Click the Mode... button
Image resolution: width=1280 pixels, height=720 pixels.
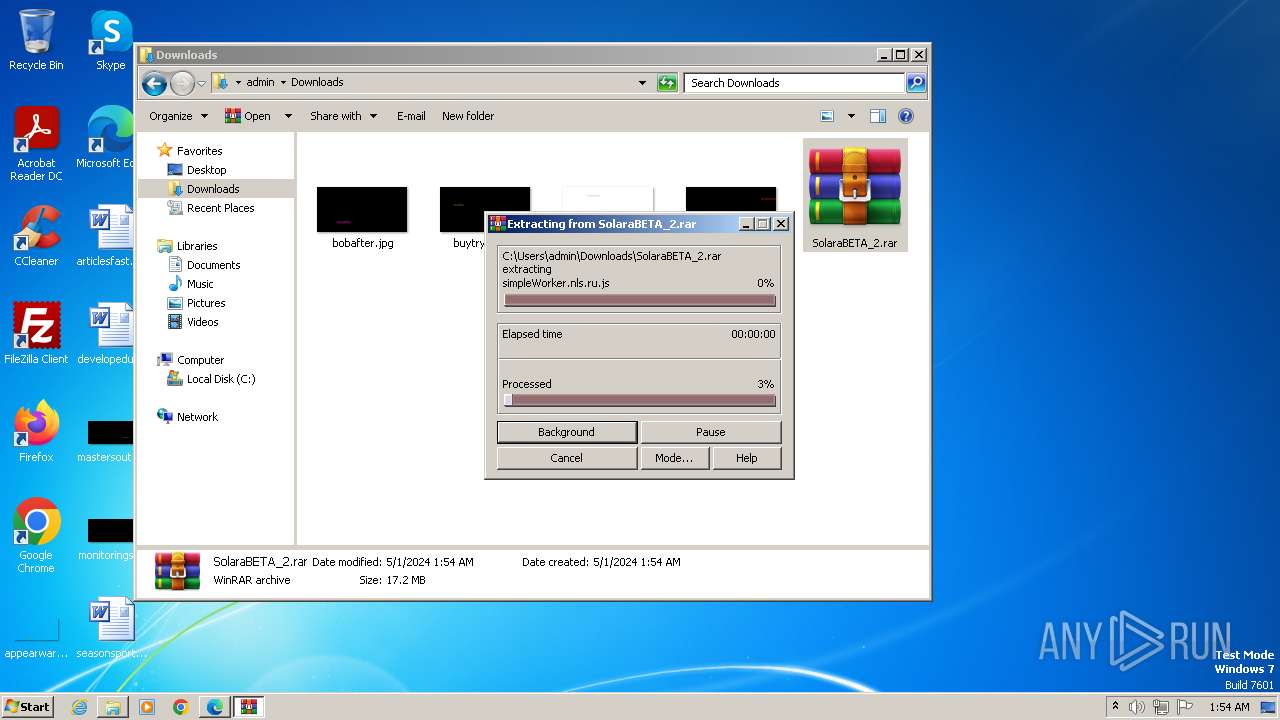(674, 458)
